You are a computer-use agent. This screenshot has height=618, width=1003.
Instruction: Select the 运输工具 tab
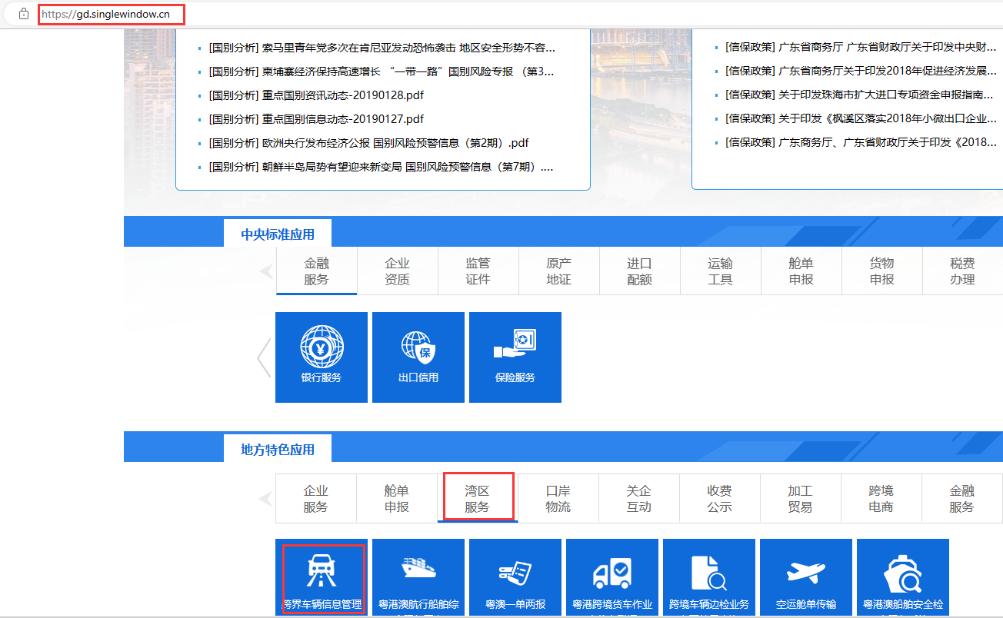tap(720, 271)
